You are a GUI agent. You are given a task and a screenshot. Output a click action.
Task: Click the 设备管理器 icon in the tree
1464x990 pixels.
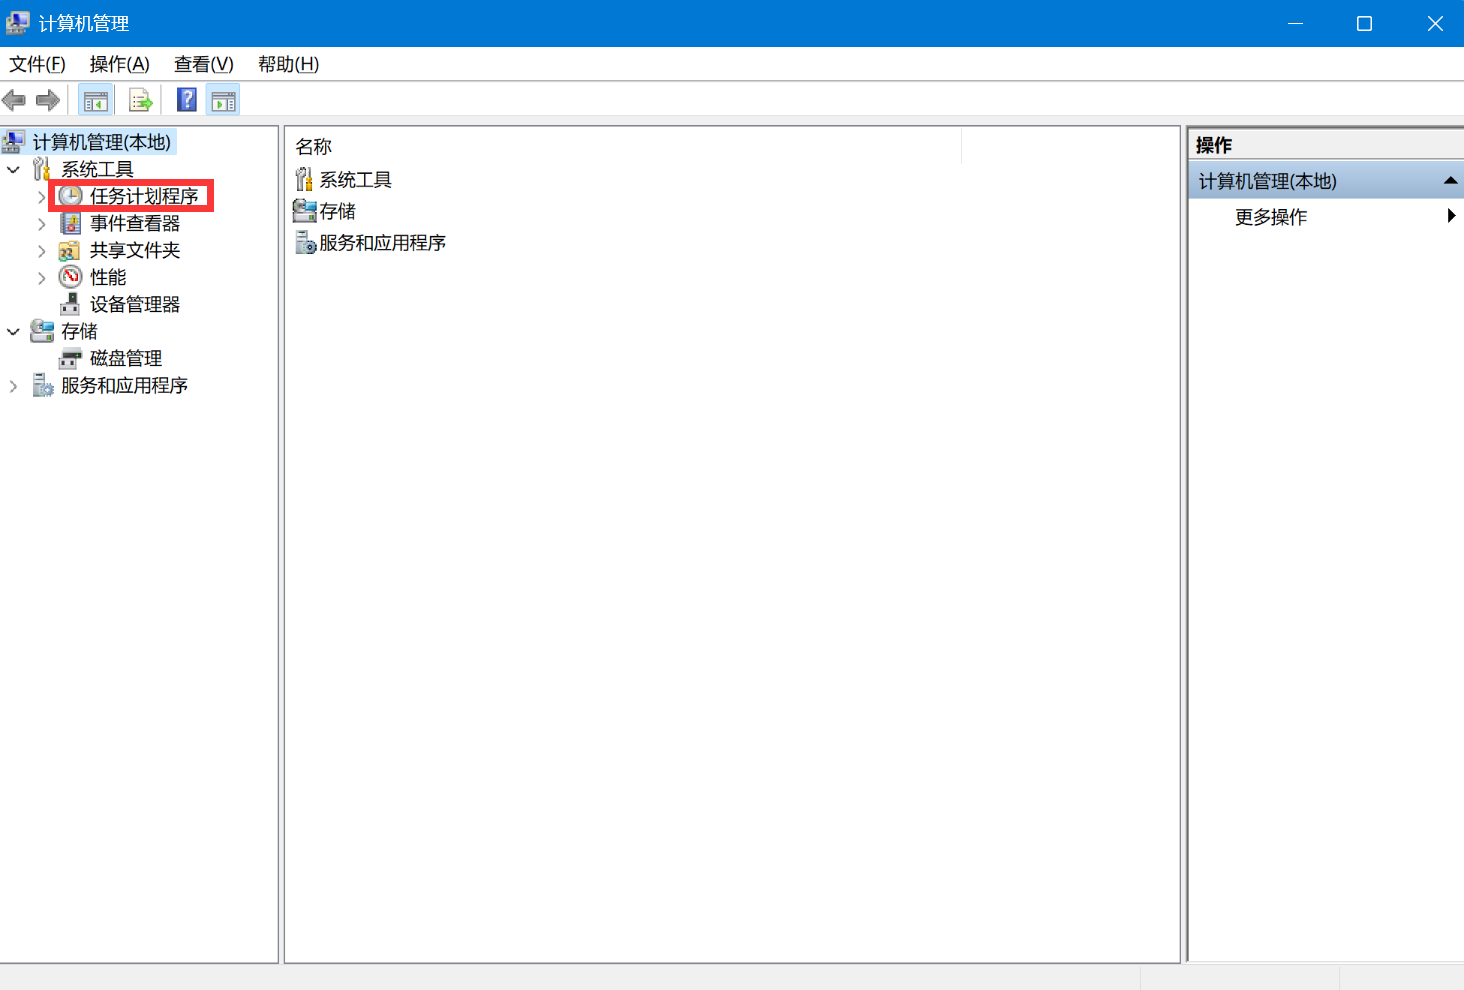[x=70, y=304]
